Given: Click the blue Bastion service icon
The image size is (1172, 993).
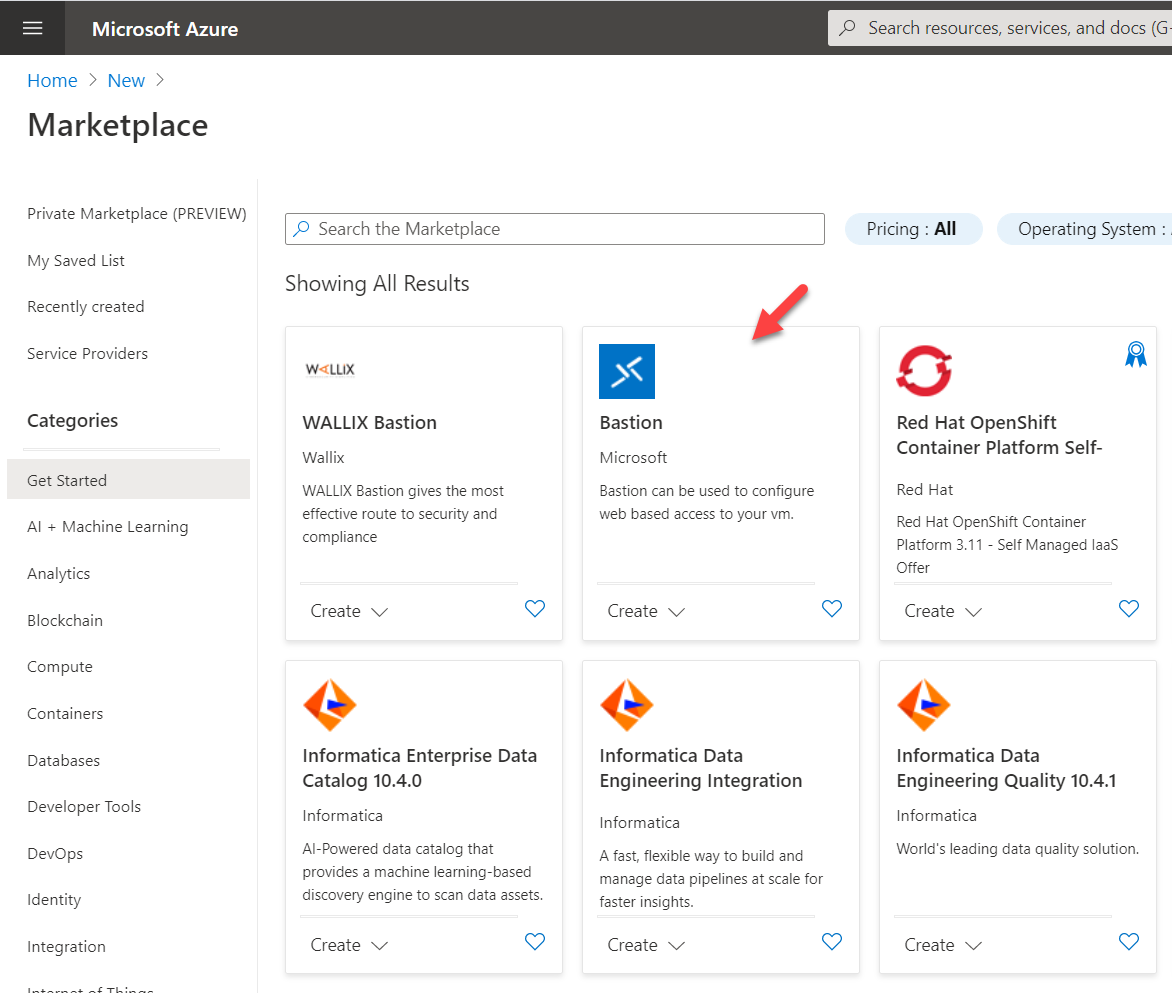Looking at the screenshot, I should (x=626, y=371).
